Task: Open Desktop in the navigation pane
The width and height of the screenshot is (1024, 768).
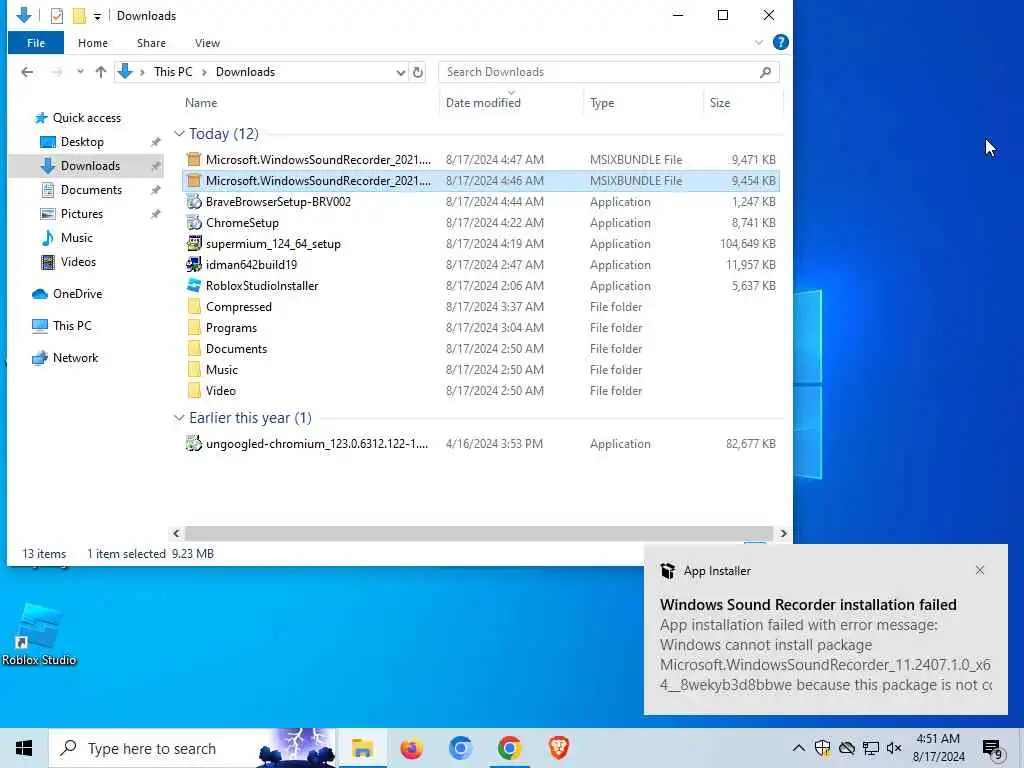Action: coord(82,142)
